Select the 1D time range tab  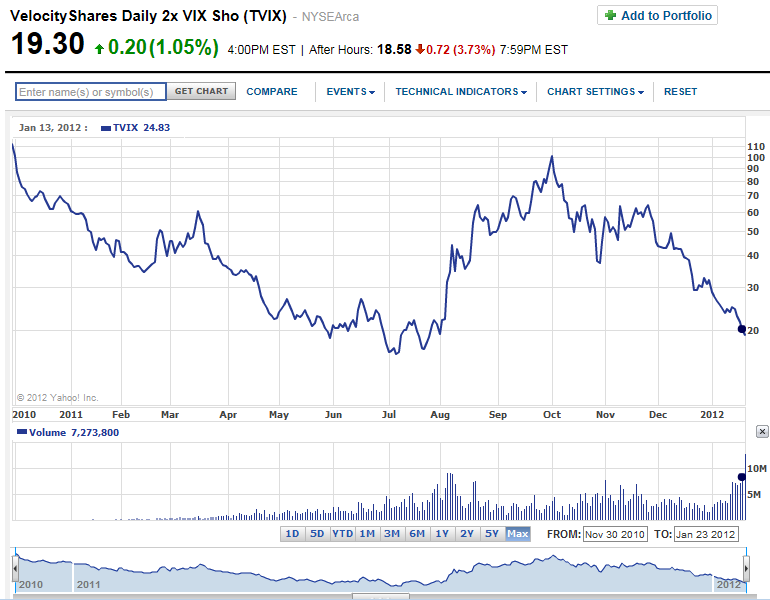(x=292, y=534)
